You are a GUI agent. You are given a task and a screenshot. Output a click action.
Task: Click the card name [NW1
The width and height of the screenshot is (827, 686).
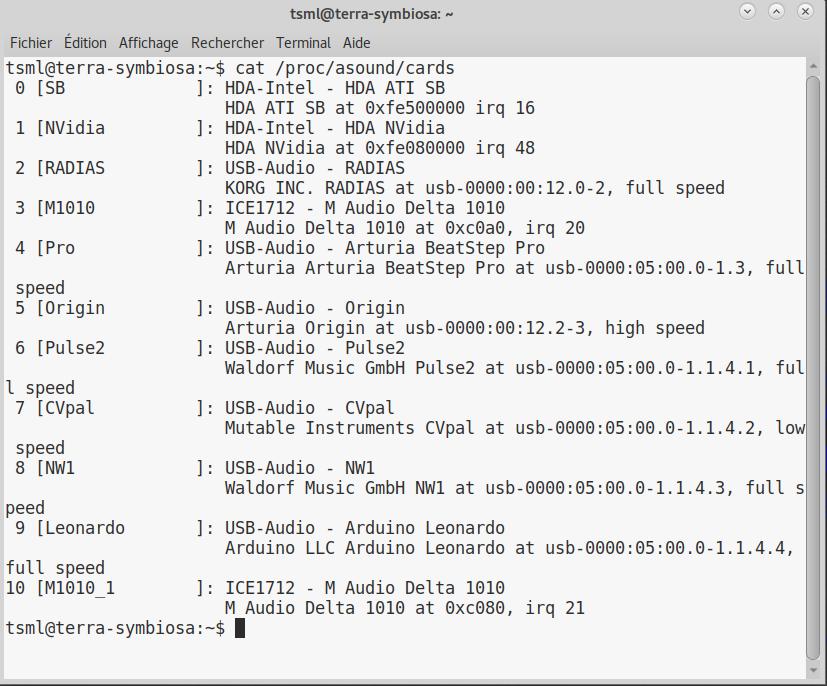coord(55,468)
